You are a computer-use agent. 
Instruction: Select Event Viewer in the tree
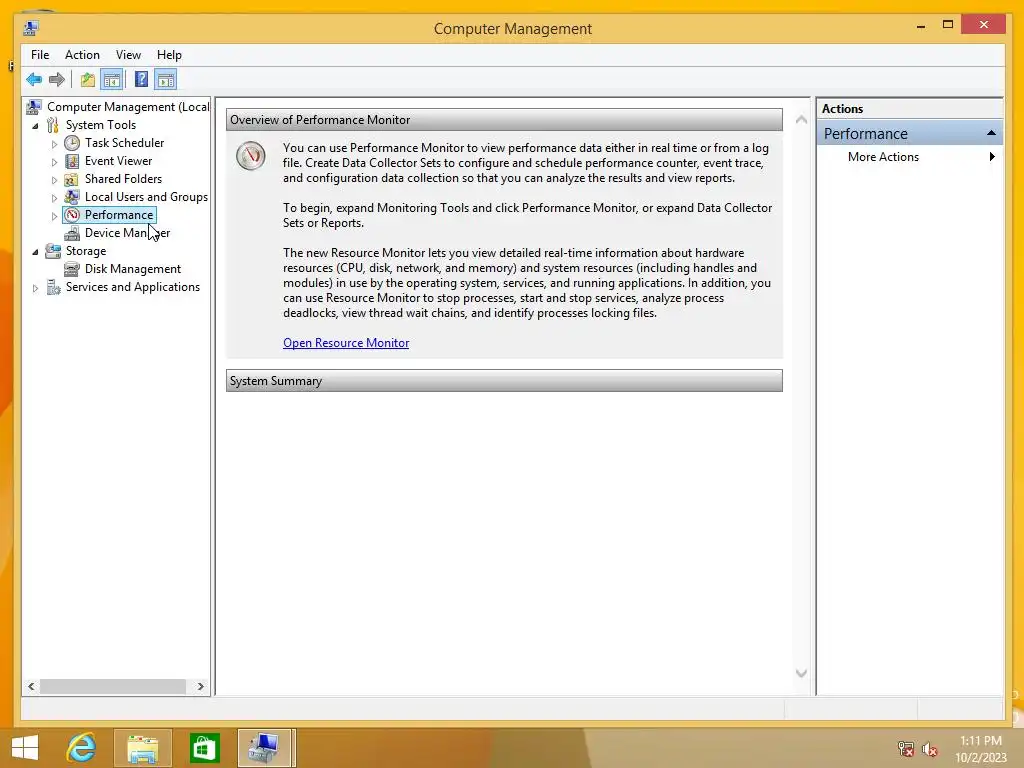[118, 161]
